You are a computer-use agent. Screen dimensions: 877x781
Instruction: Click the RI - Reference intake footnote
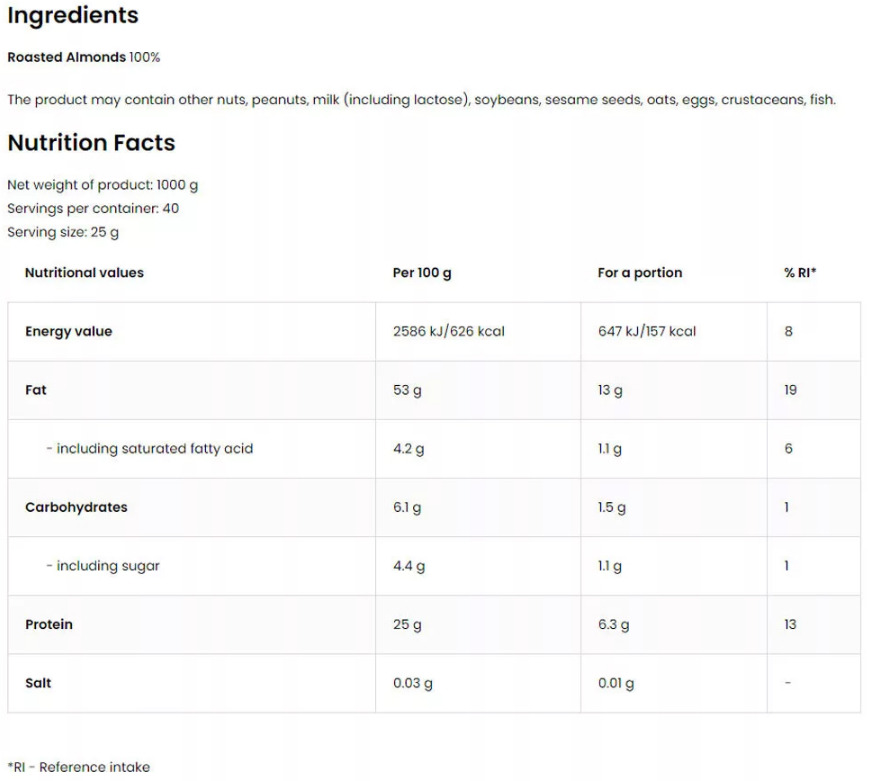[79, 767]
